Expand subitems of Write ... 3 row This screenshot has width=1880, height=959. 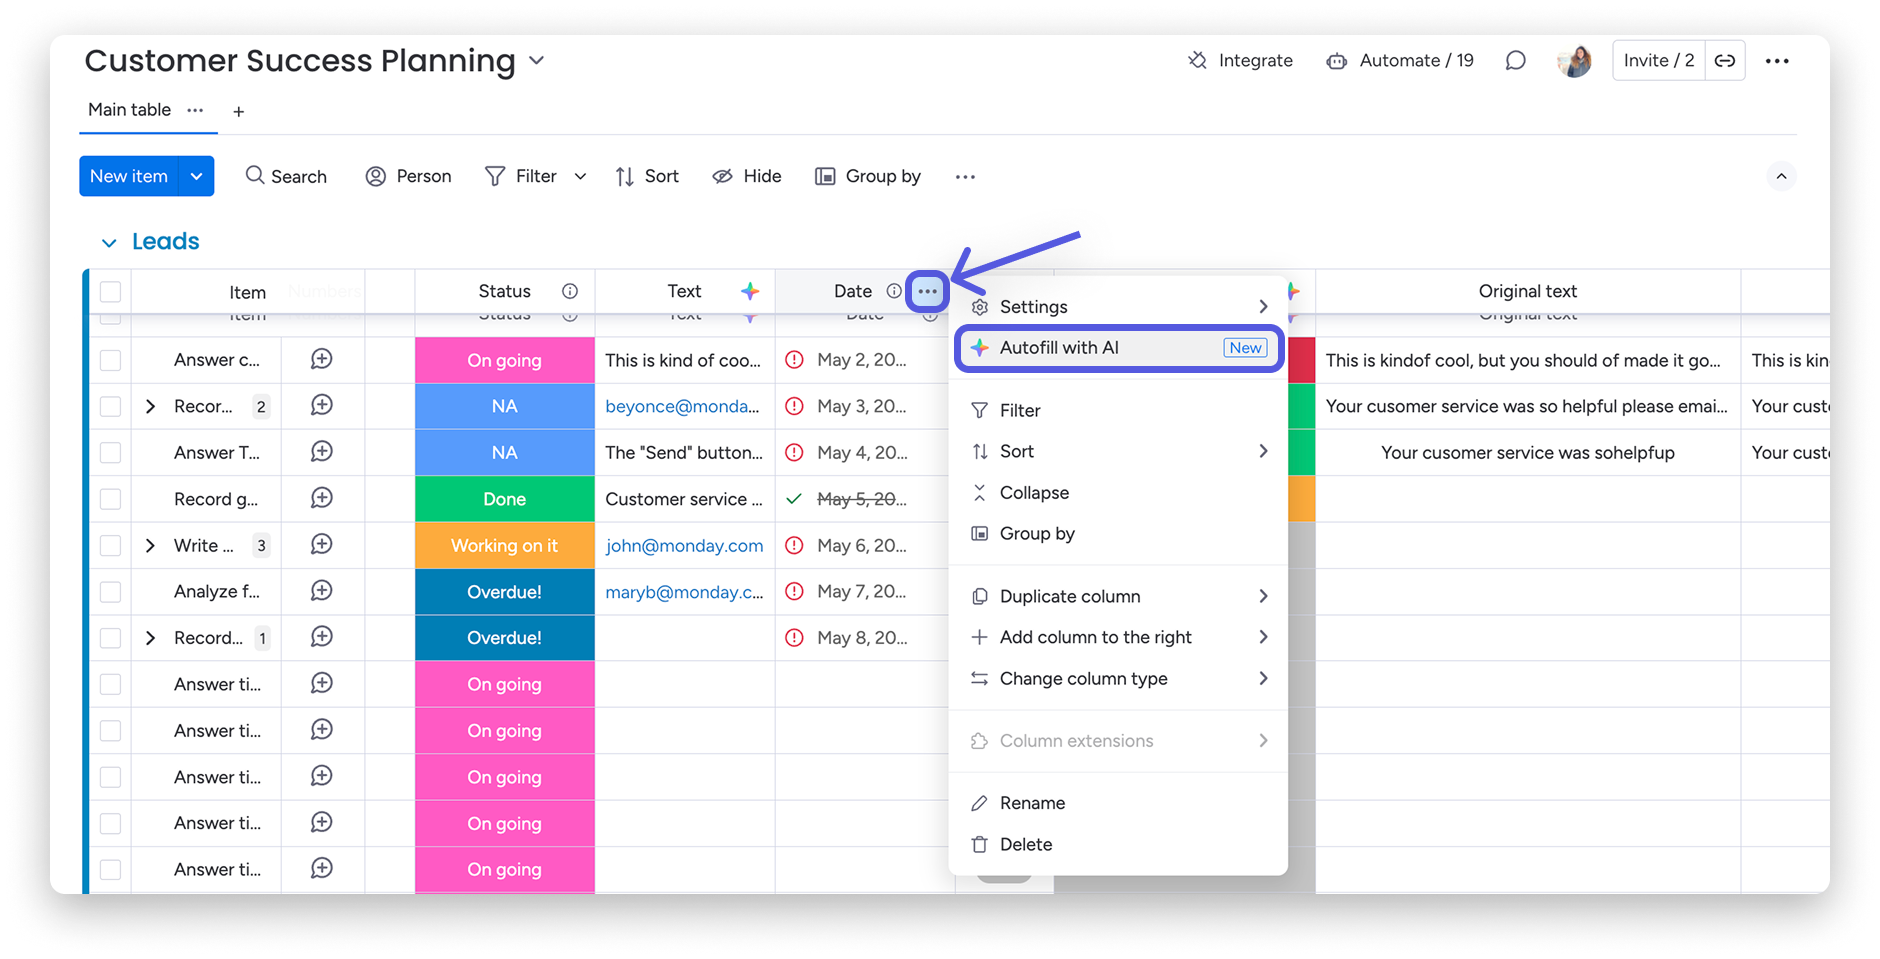tap(150, 545)
